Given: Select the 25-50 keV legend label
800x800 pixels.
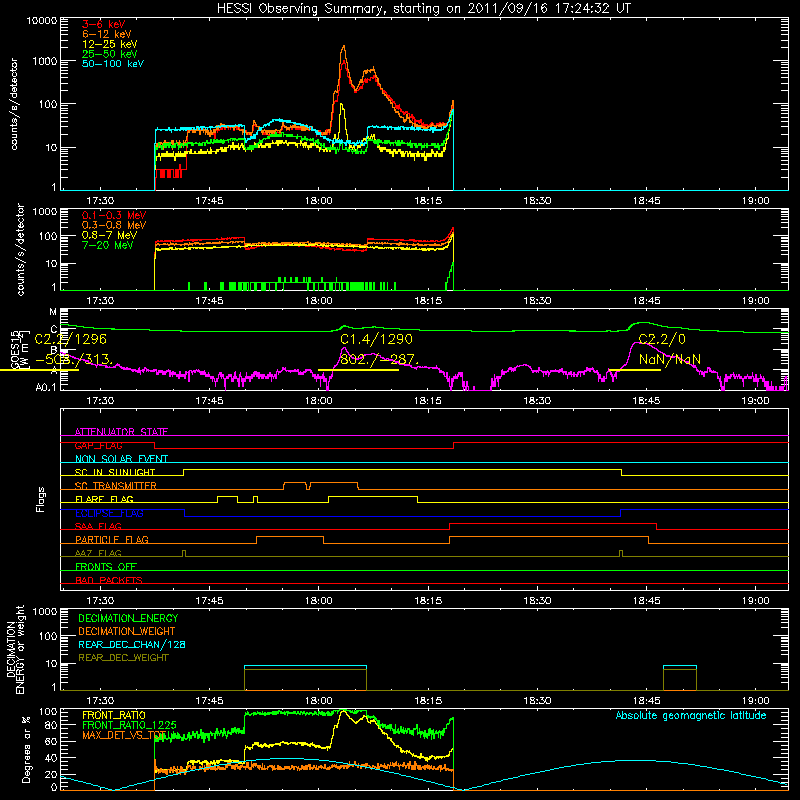Looking at the screenshot, I should click(110, 54).
